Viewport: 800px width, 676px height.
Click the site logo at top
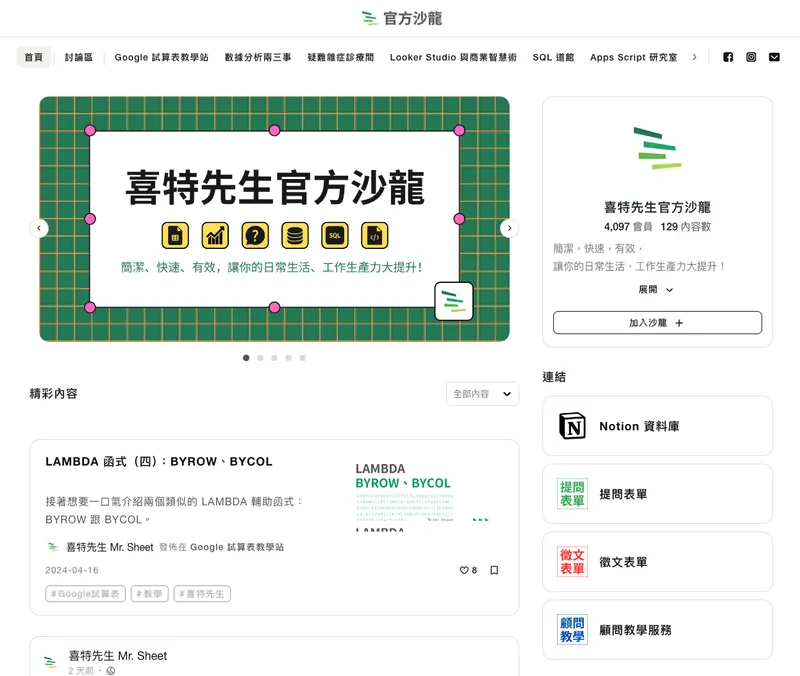(x=369, y=18)
